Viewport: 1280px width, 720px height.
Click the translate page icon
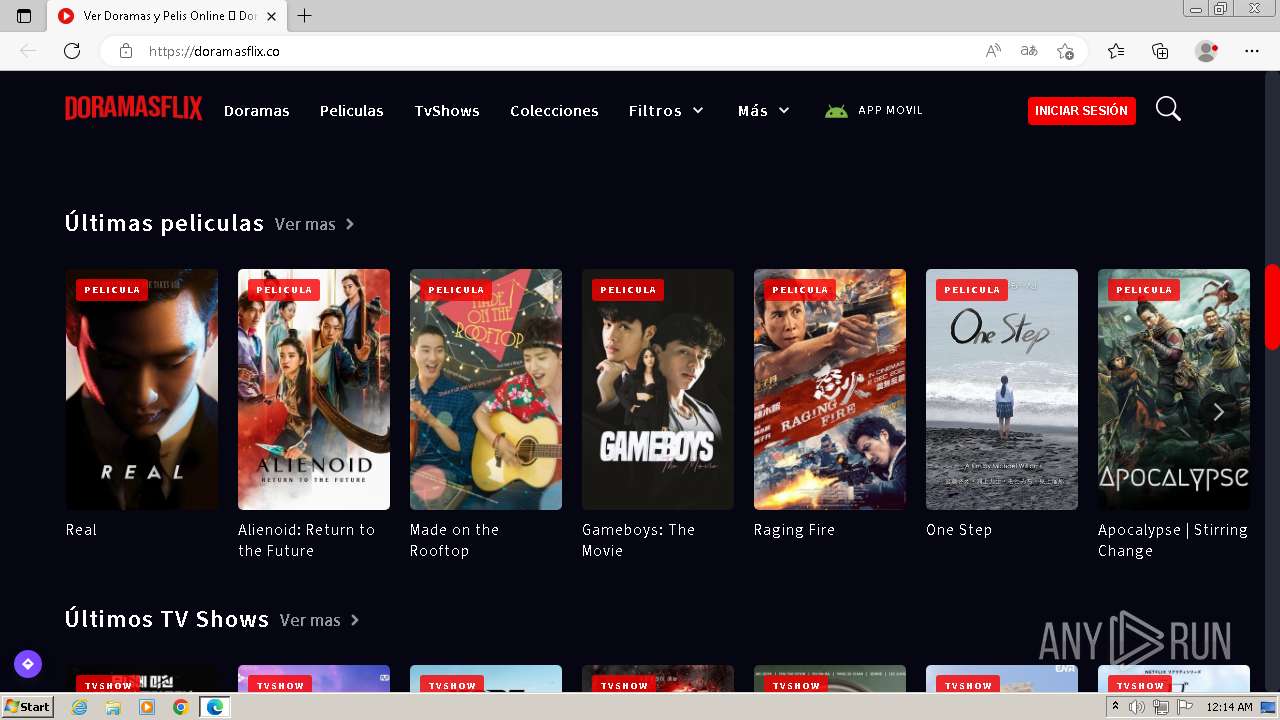pos(1029,51)
